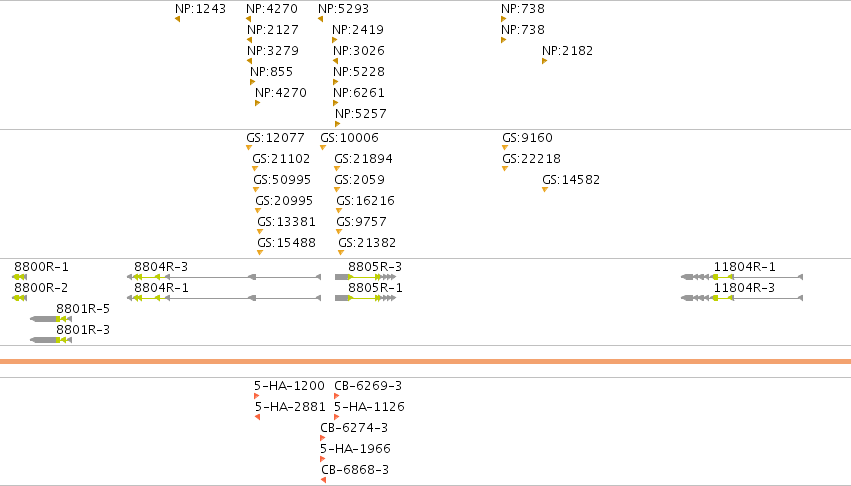Click the triangle marker under GS:10006
The width and height of the screenshot is (851, 486).
(x=323, y=148)
